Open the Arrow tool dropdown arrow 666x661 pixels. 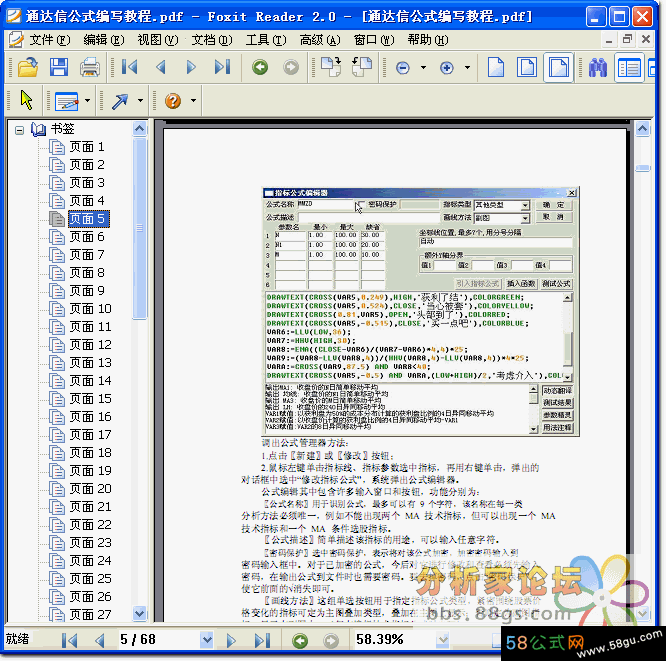140,101
